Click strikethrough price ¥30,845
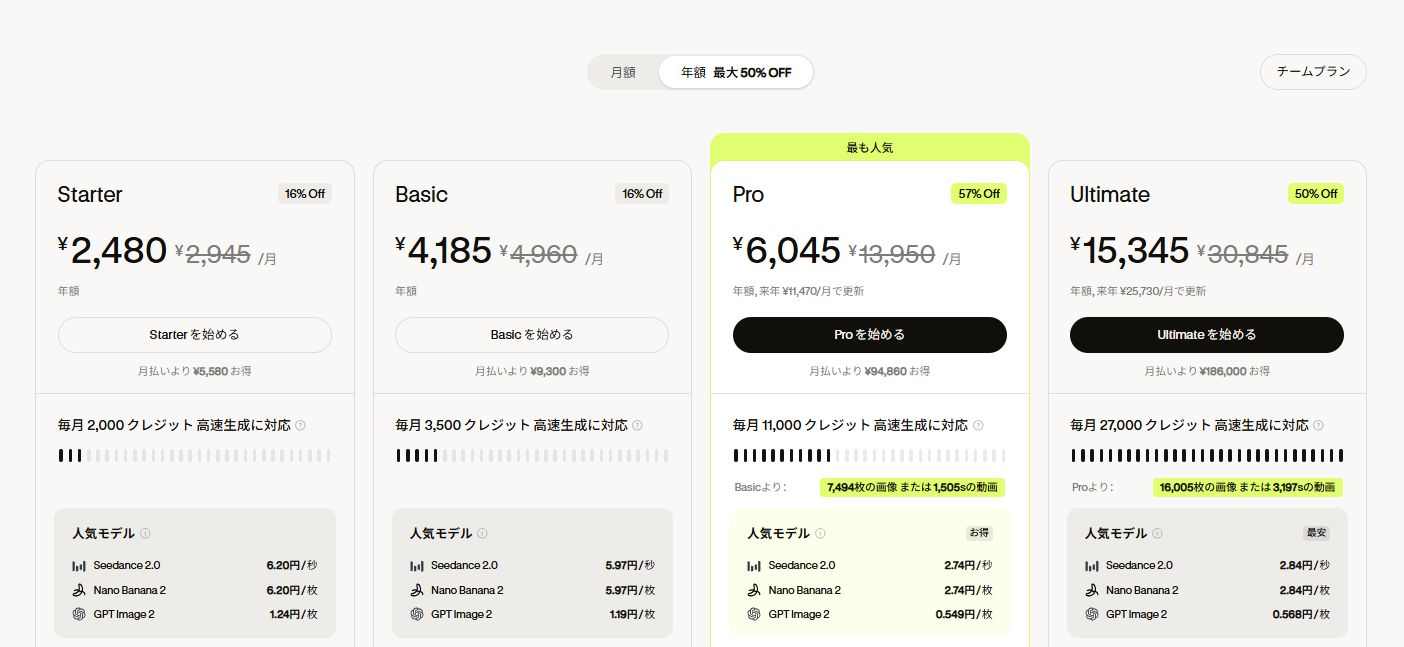The width and height of the screenshot is (1404, 647). [1243, 255]
